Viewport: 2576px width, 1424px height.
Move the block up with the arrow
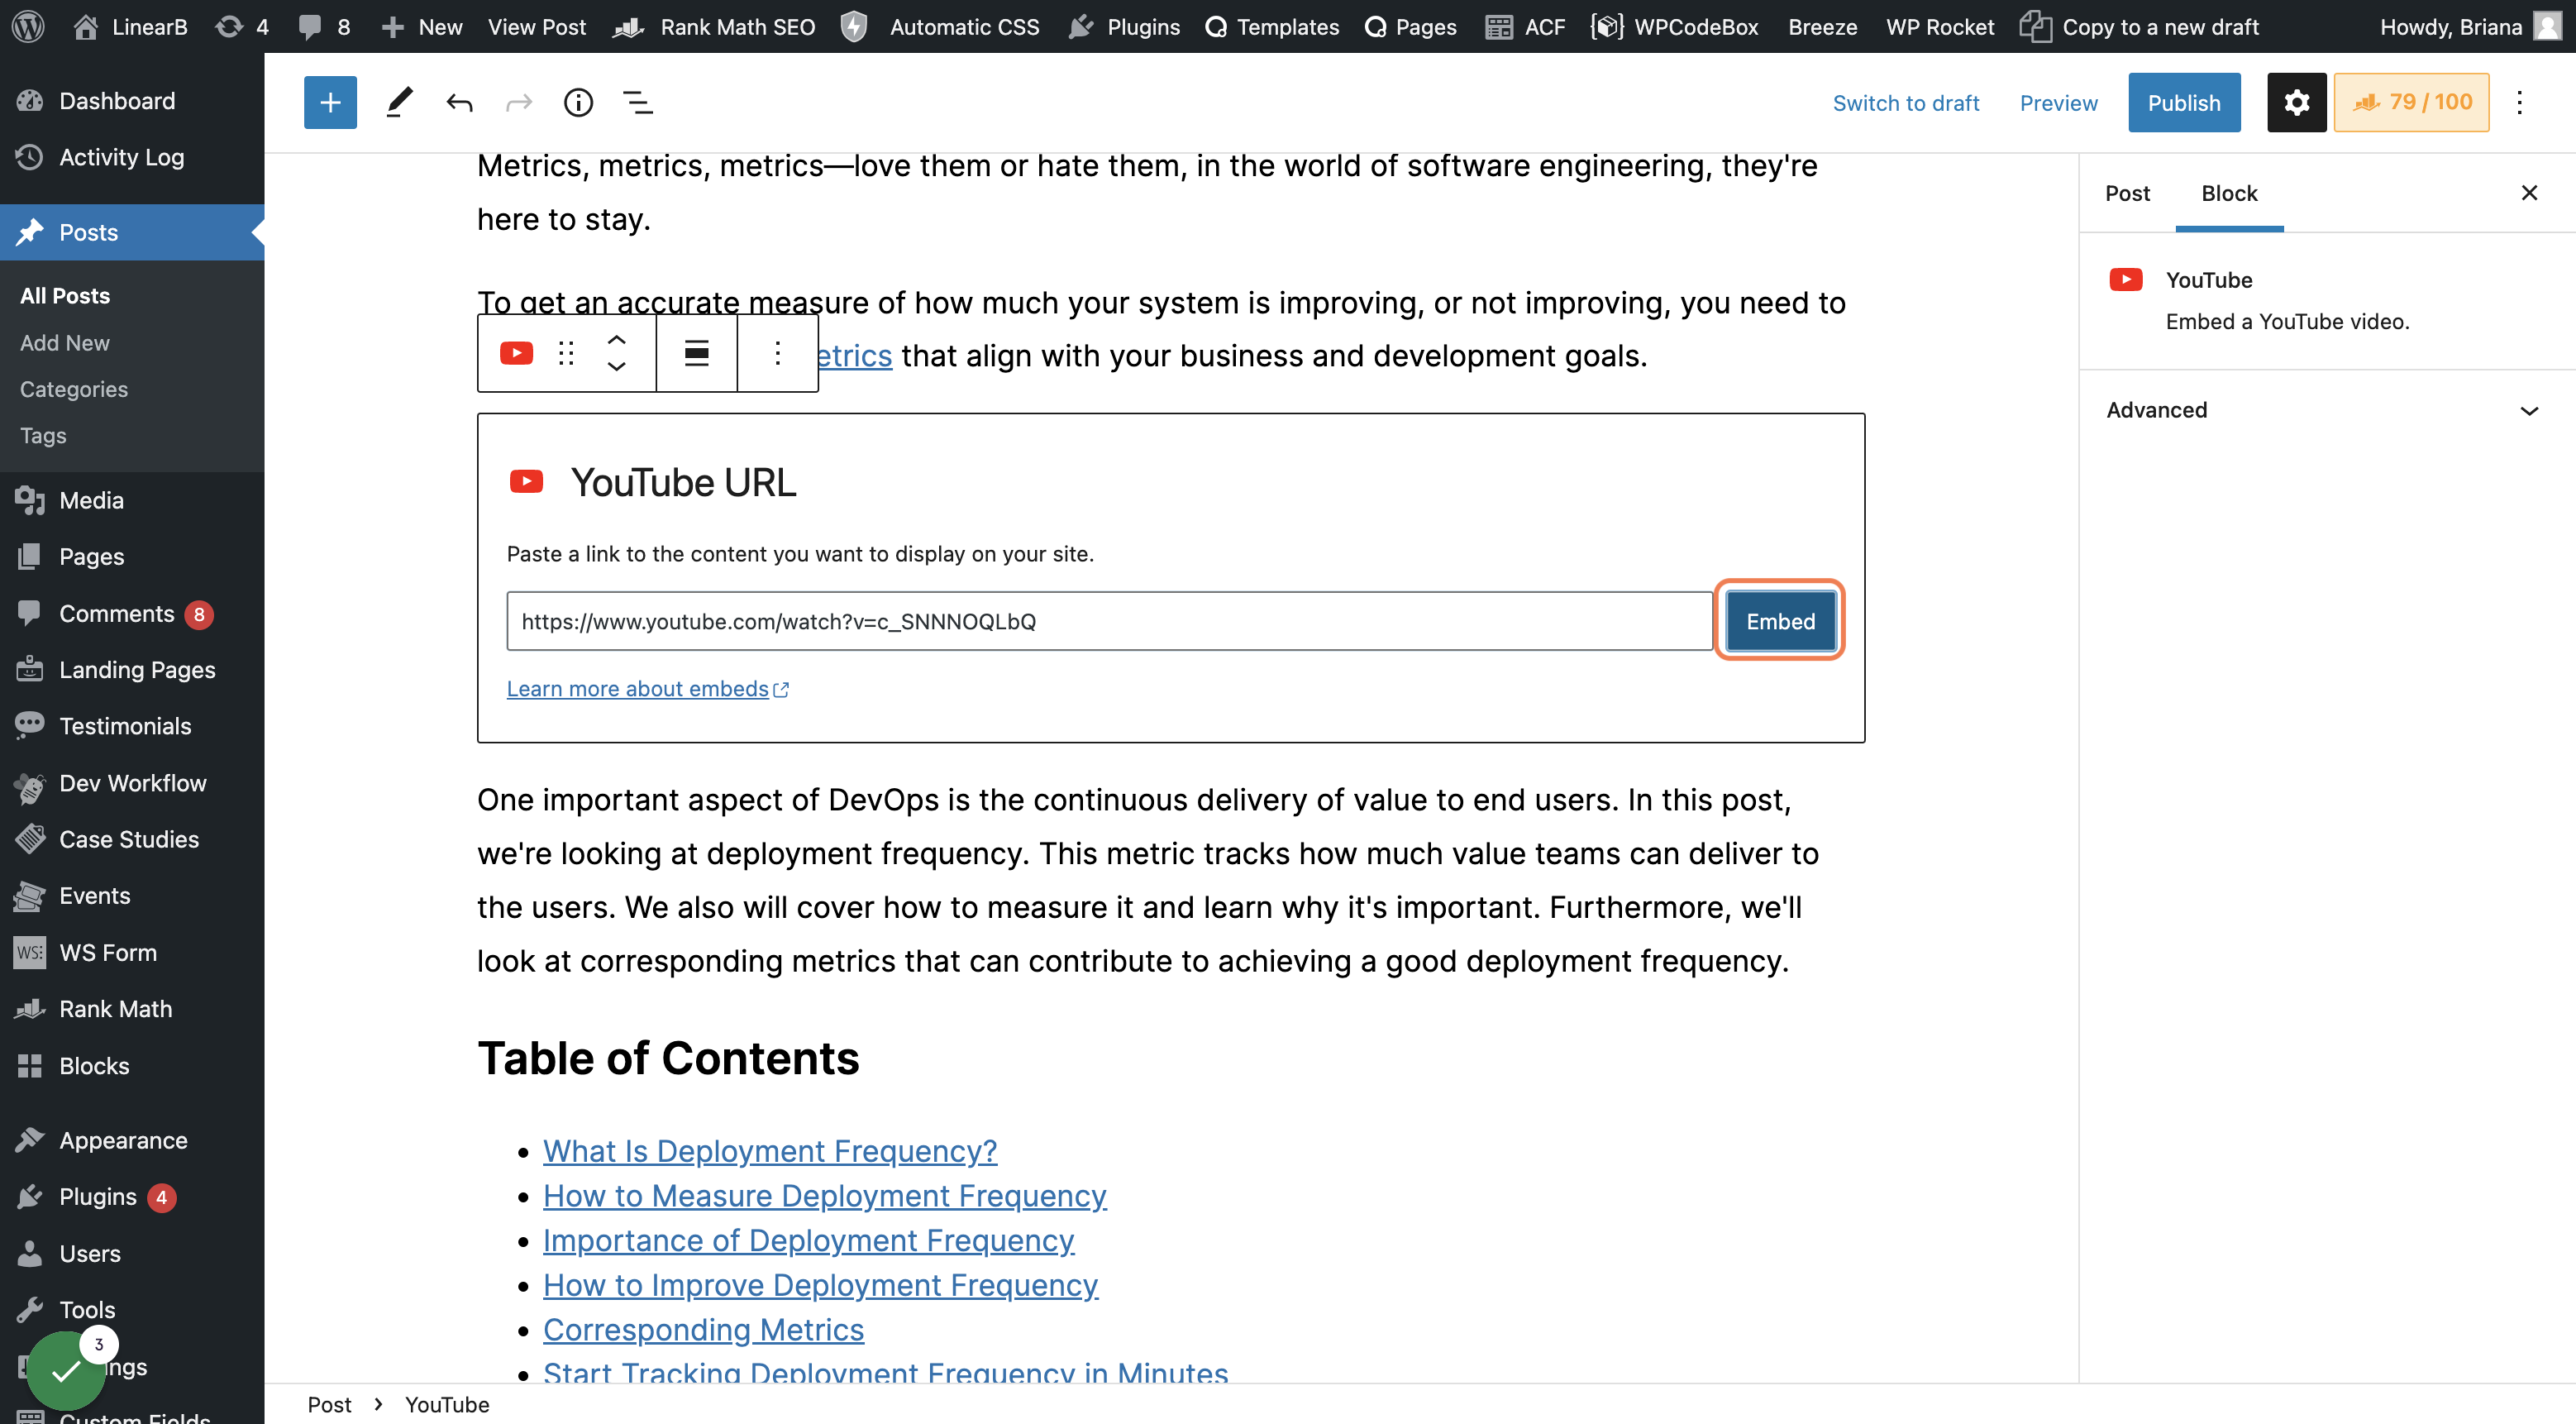617,340
